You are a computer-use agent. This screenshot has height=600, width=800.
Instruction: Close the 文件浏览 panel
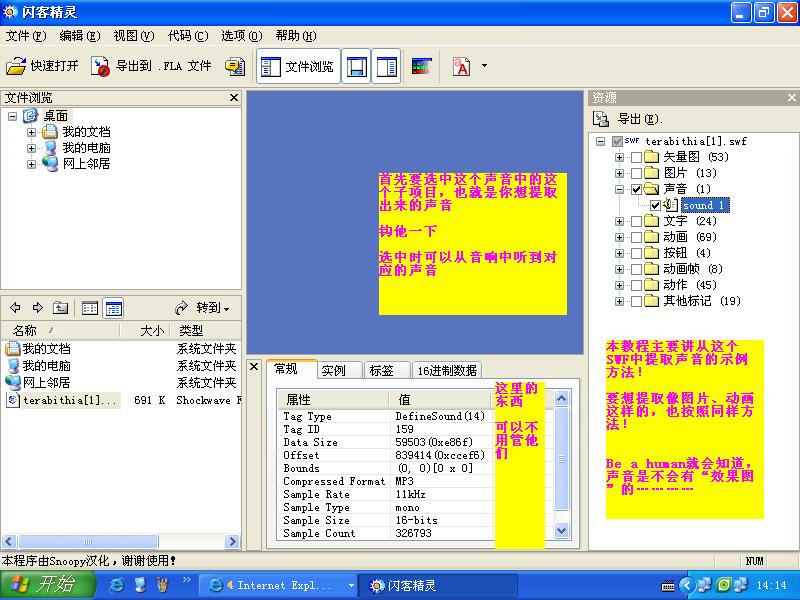click(x=234, y=97)
